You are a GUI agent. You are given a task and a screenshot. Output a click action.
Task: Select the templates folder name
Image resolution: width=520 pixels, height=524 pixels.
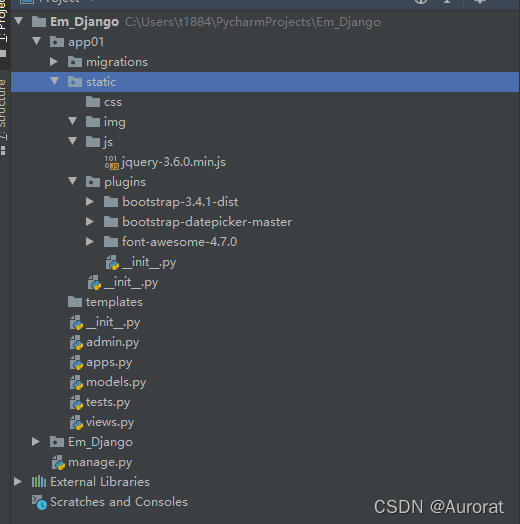[x=114, y=302]
